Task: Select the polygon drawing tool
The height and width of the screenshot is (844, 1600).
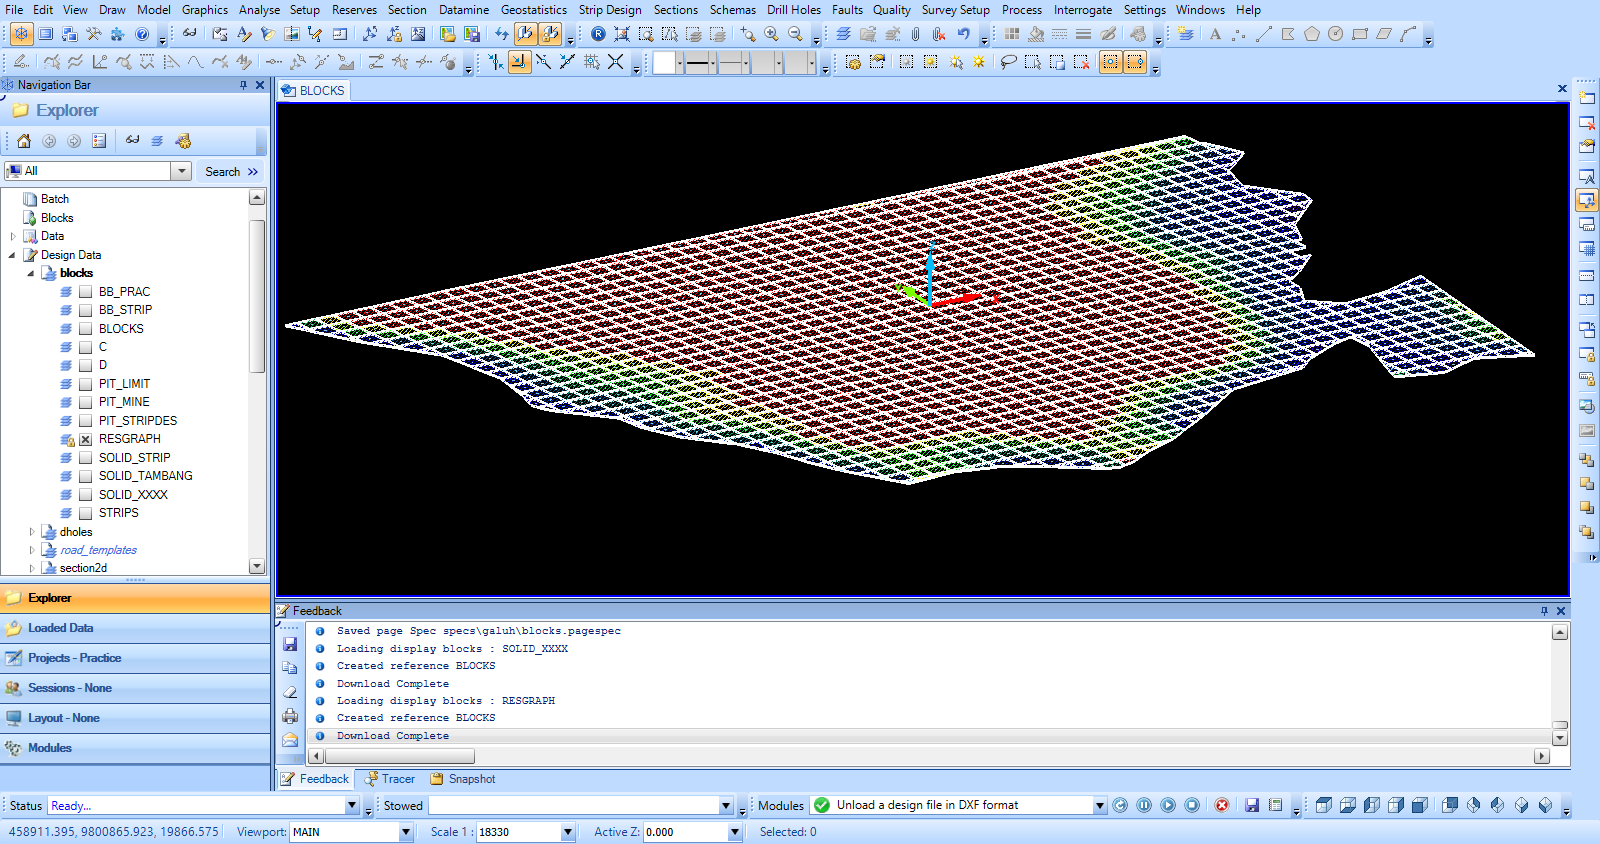Action: pos(1311,34)
